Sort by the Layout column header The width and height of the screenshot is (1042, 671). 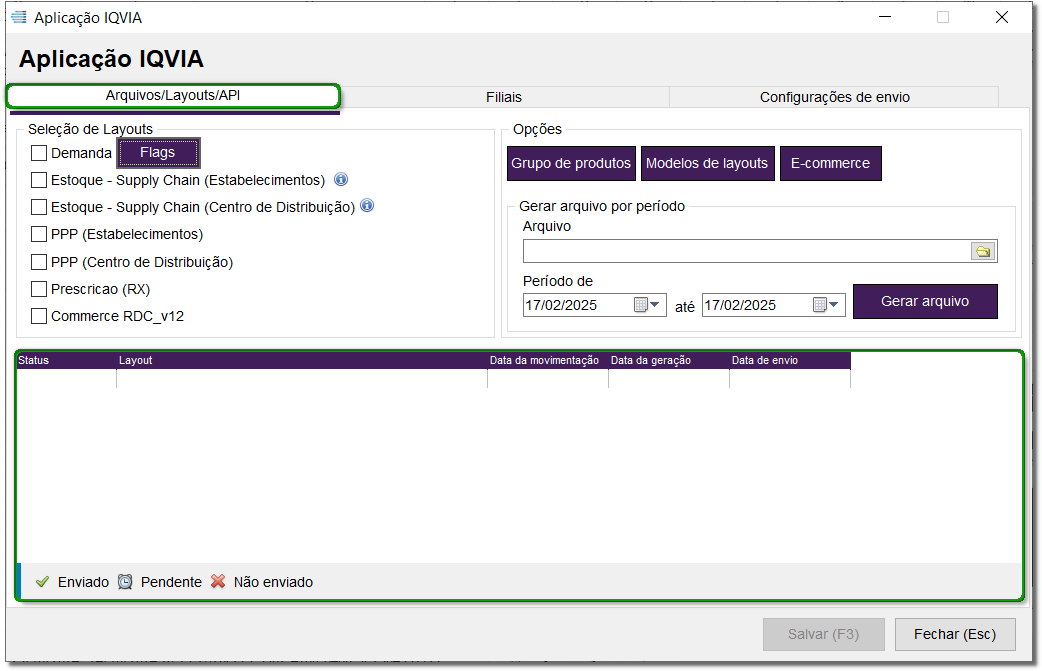pyautogui.click(x=302, y=360)
